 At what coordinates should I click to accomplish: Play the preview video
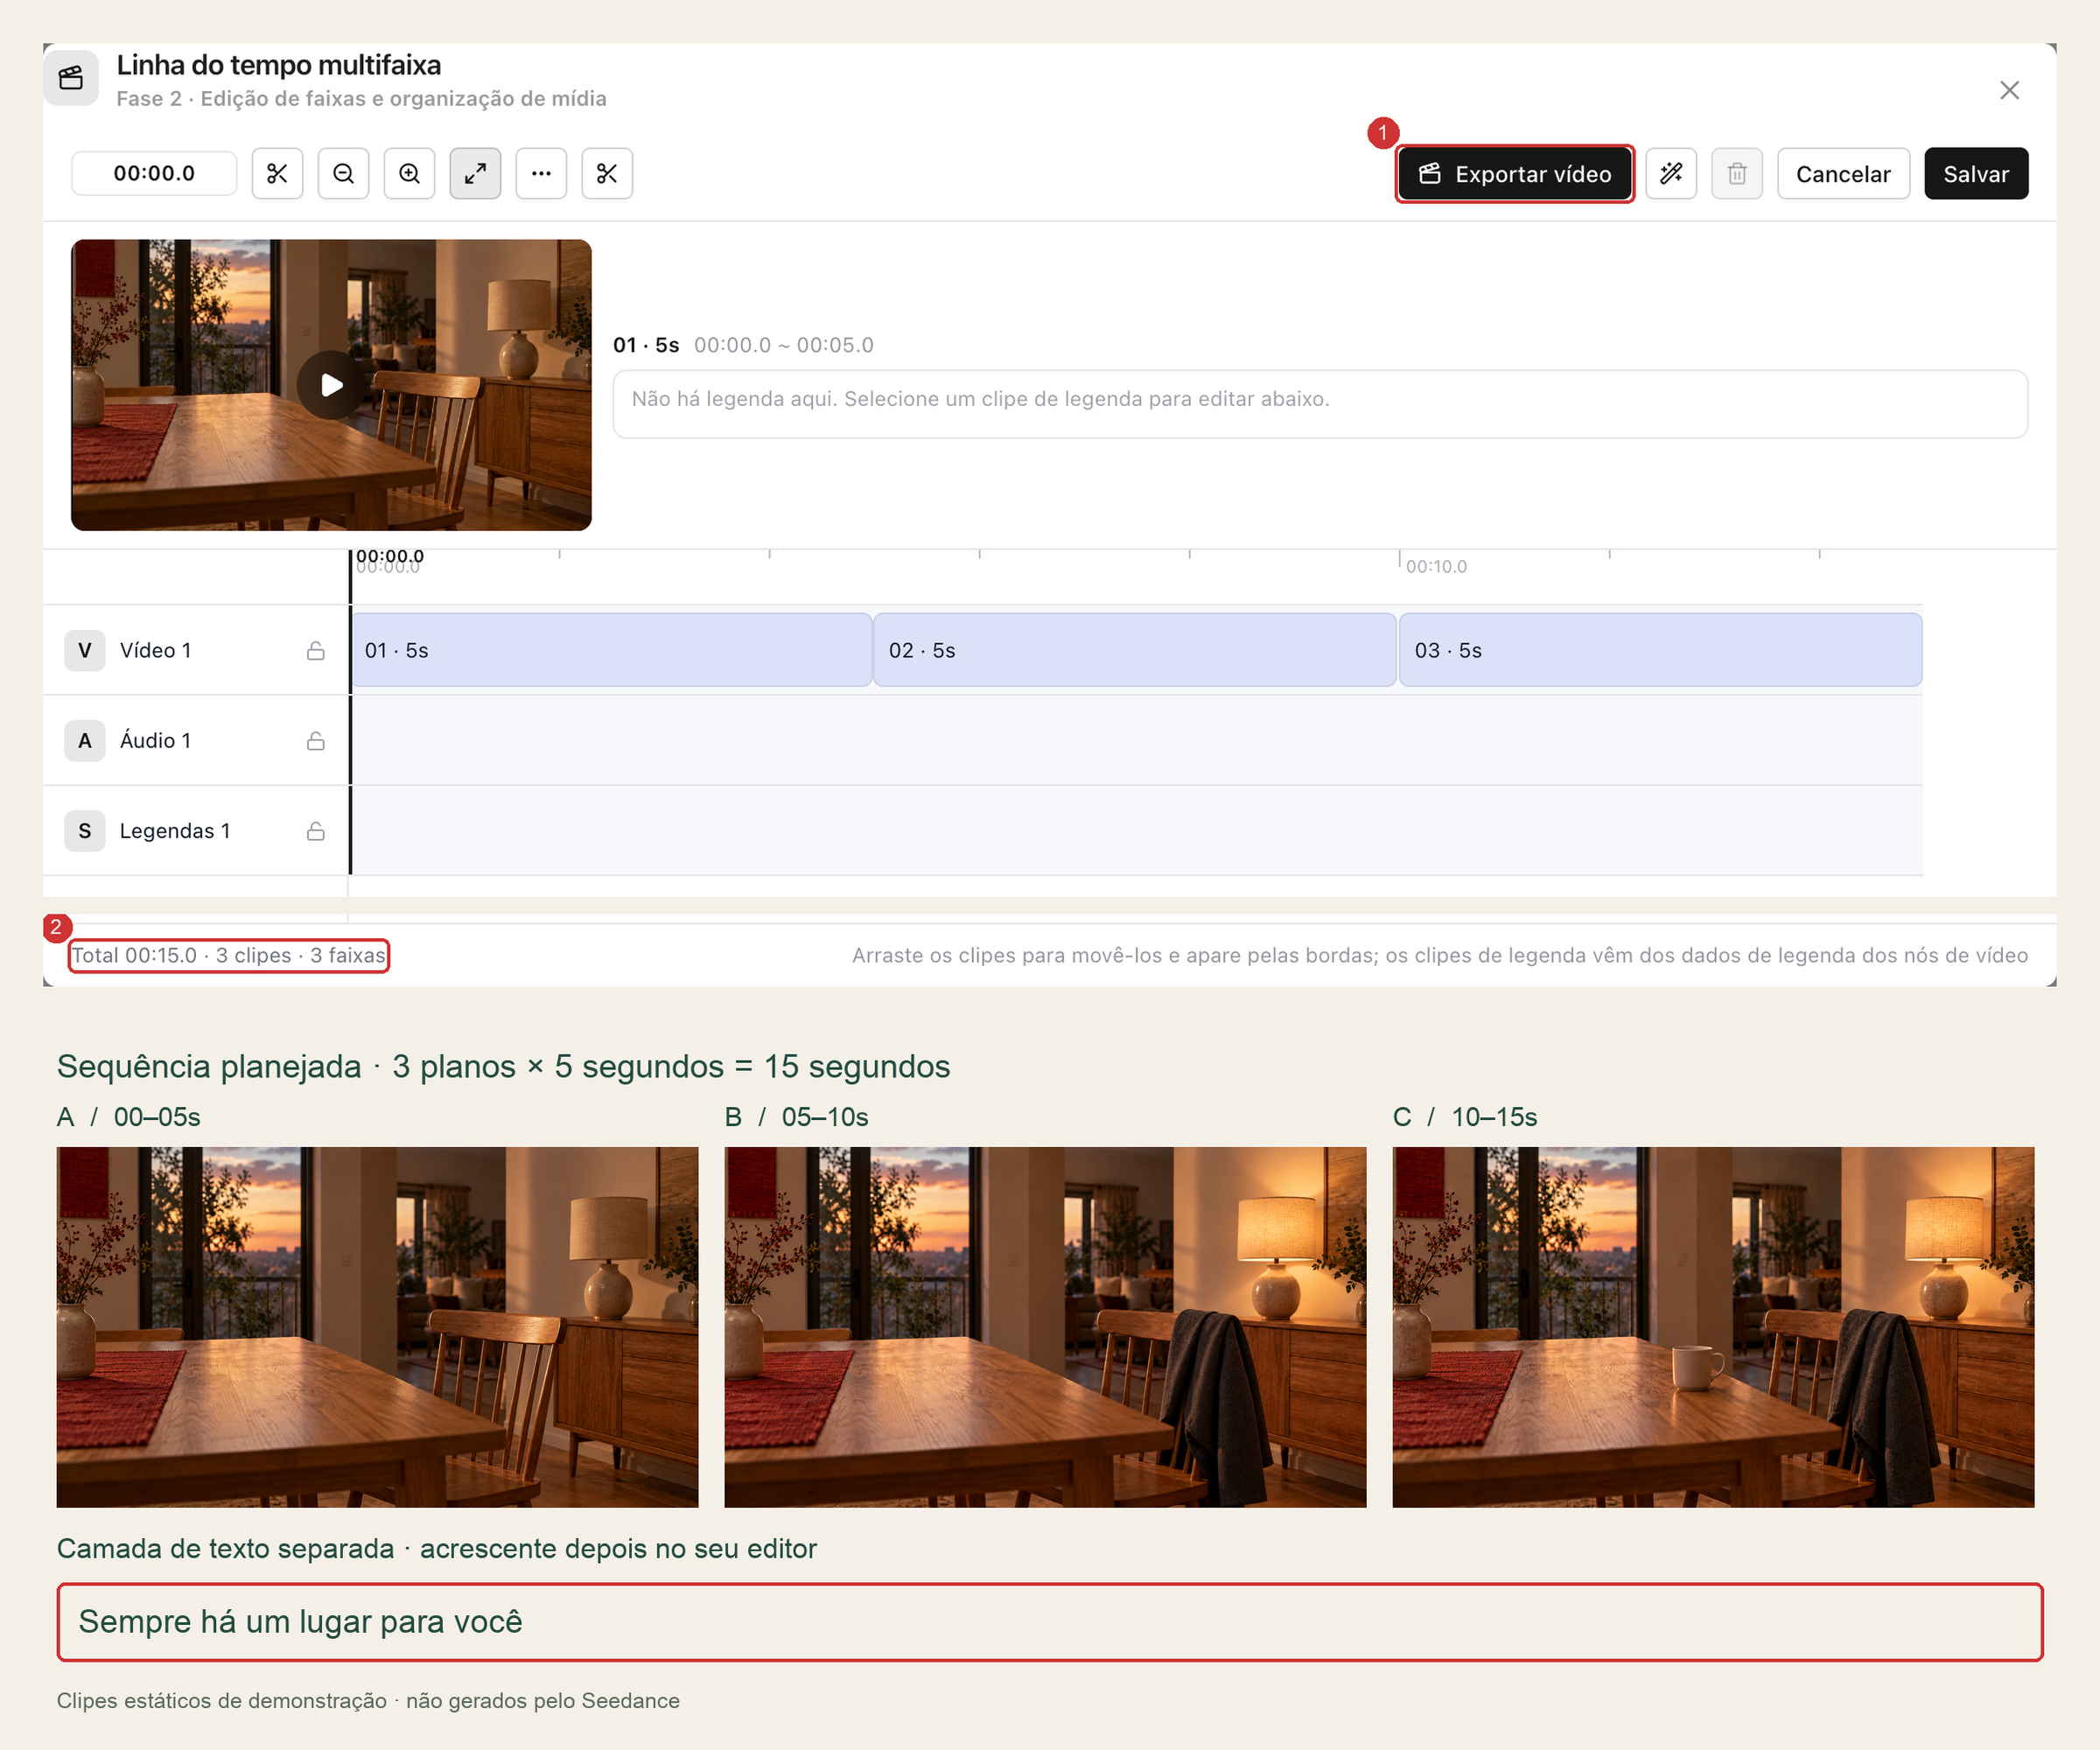(x=331, y=385)
